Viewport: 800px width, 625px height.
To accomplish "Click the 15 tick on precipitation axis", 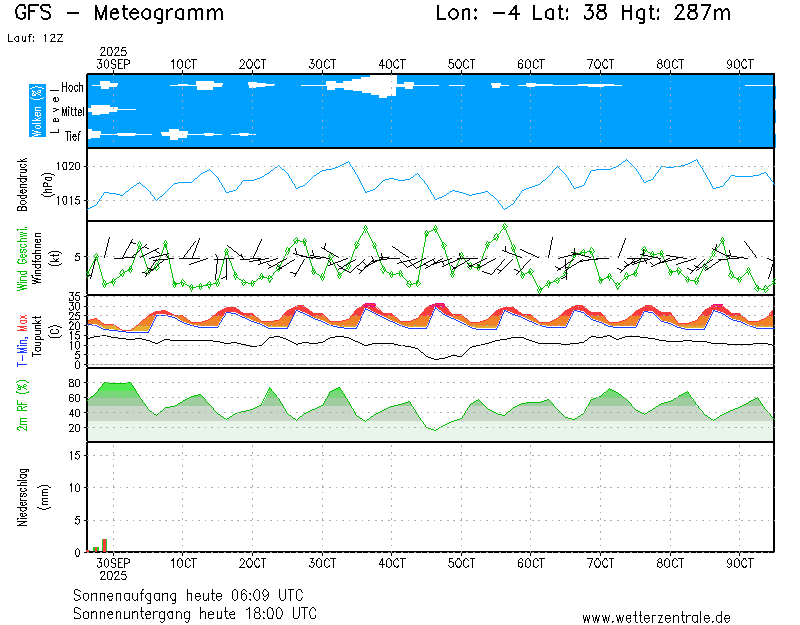I will pyautogui.click(x=74, y=455).
